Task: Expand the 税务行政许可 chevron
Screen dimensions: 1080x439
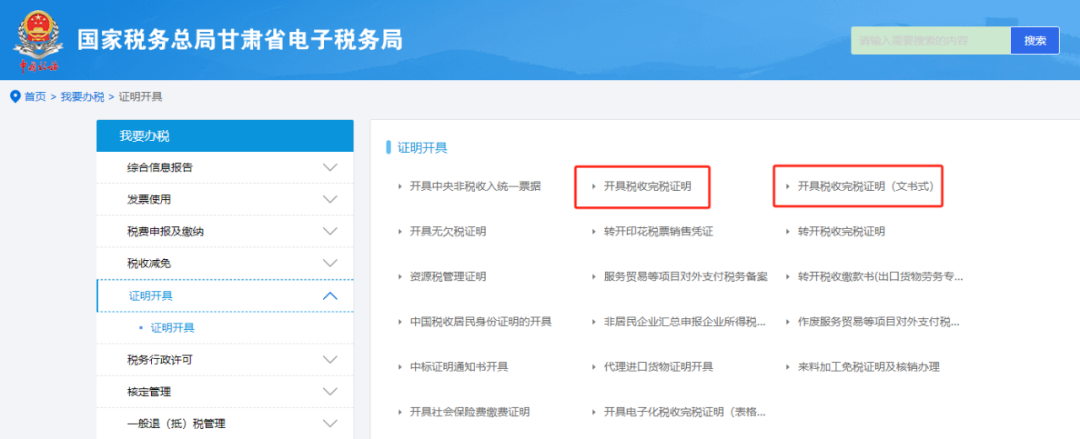Action: click(x=330, y=360)
